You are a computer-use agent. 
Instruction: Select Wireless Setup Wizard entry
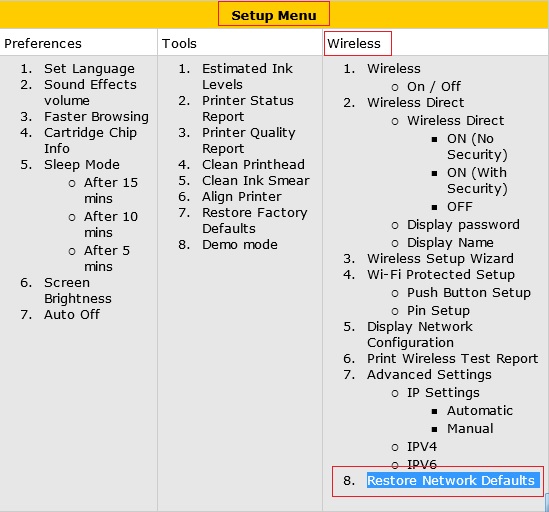click(x=440, y=259)
